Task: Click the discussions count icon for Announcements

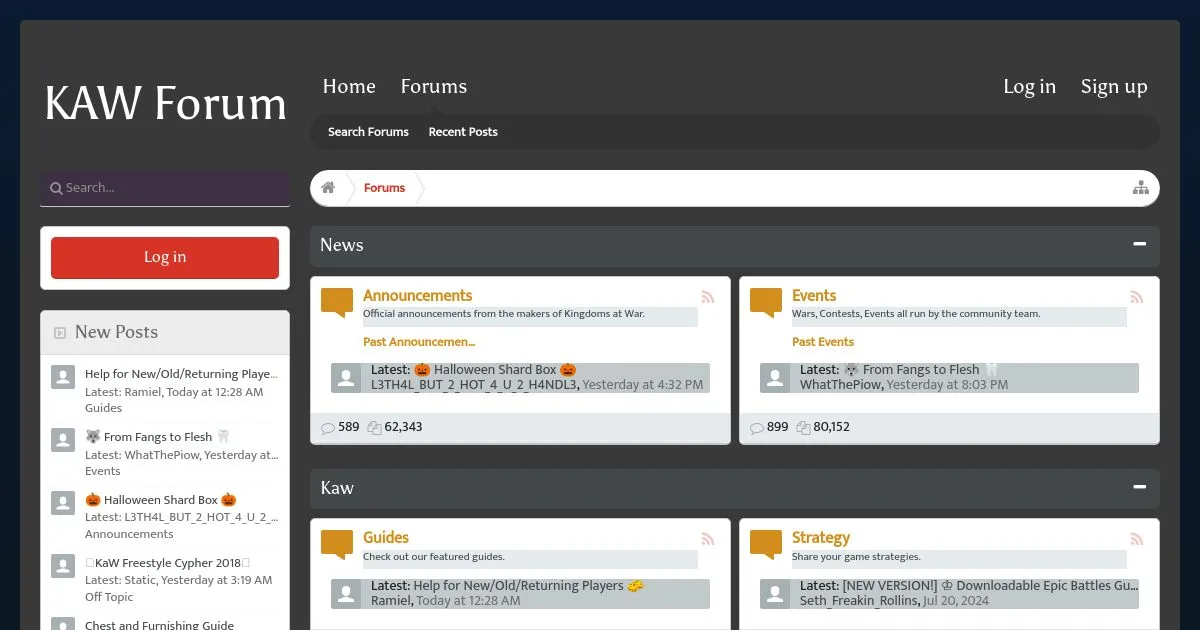Action: [x=328, y=428]
